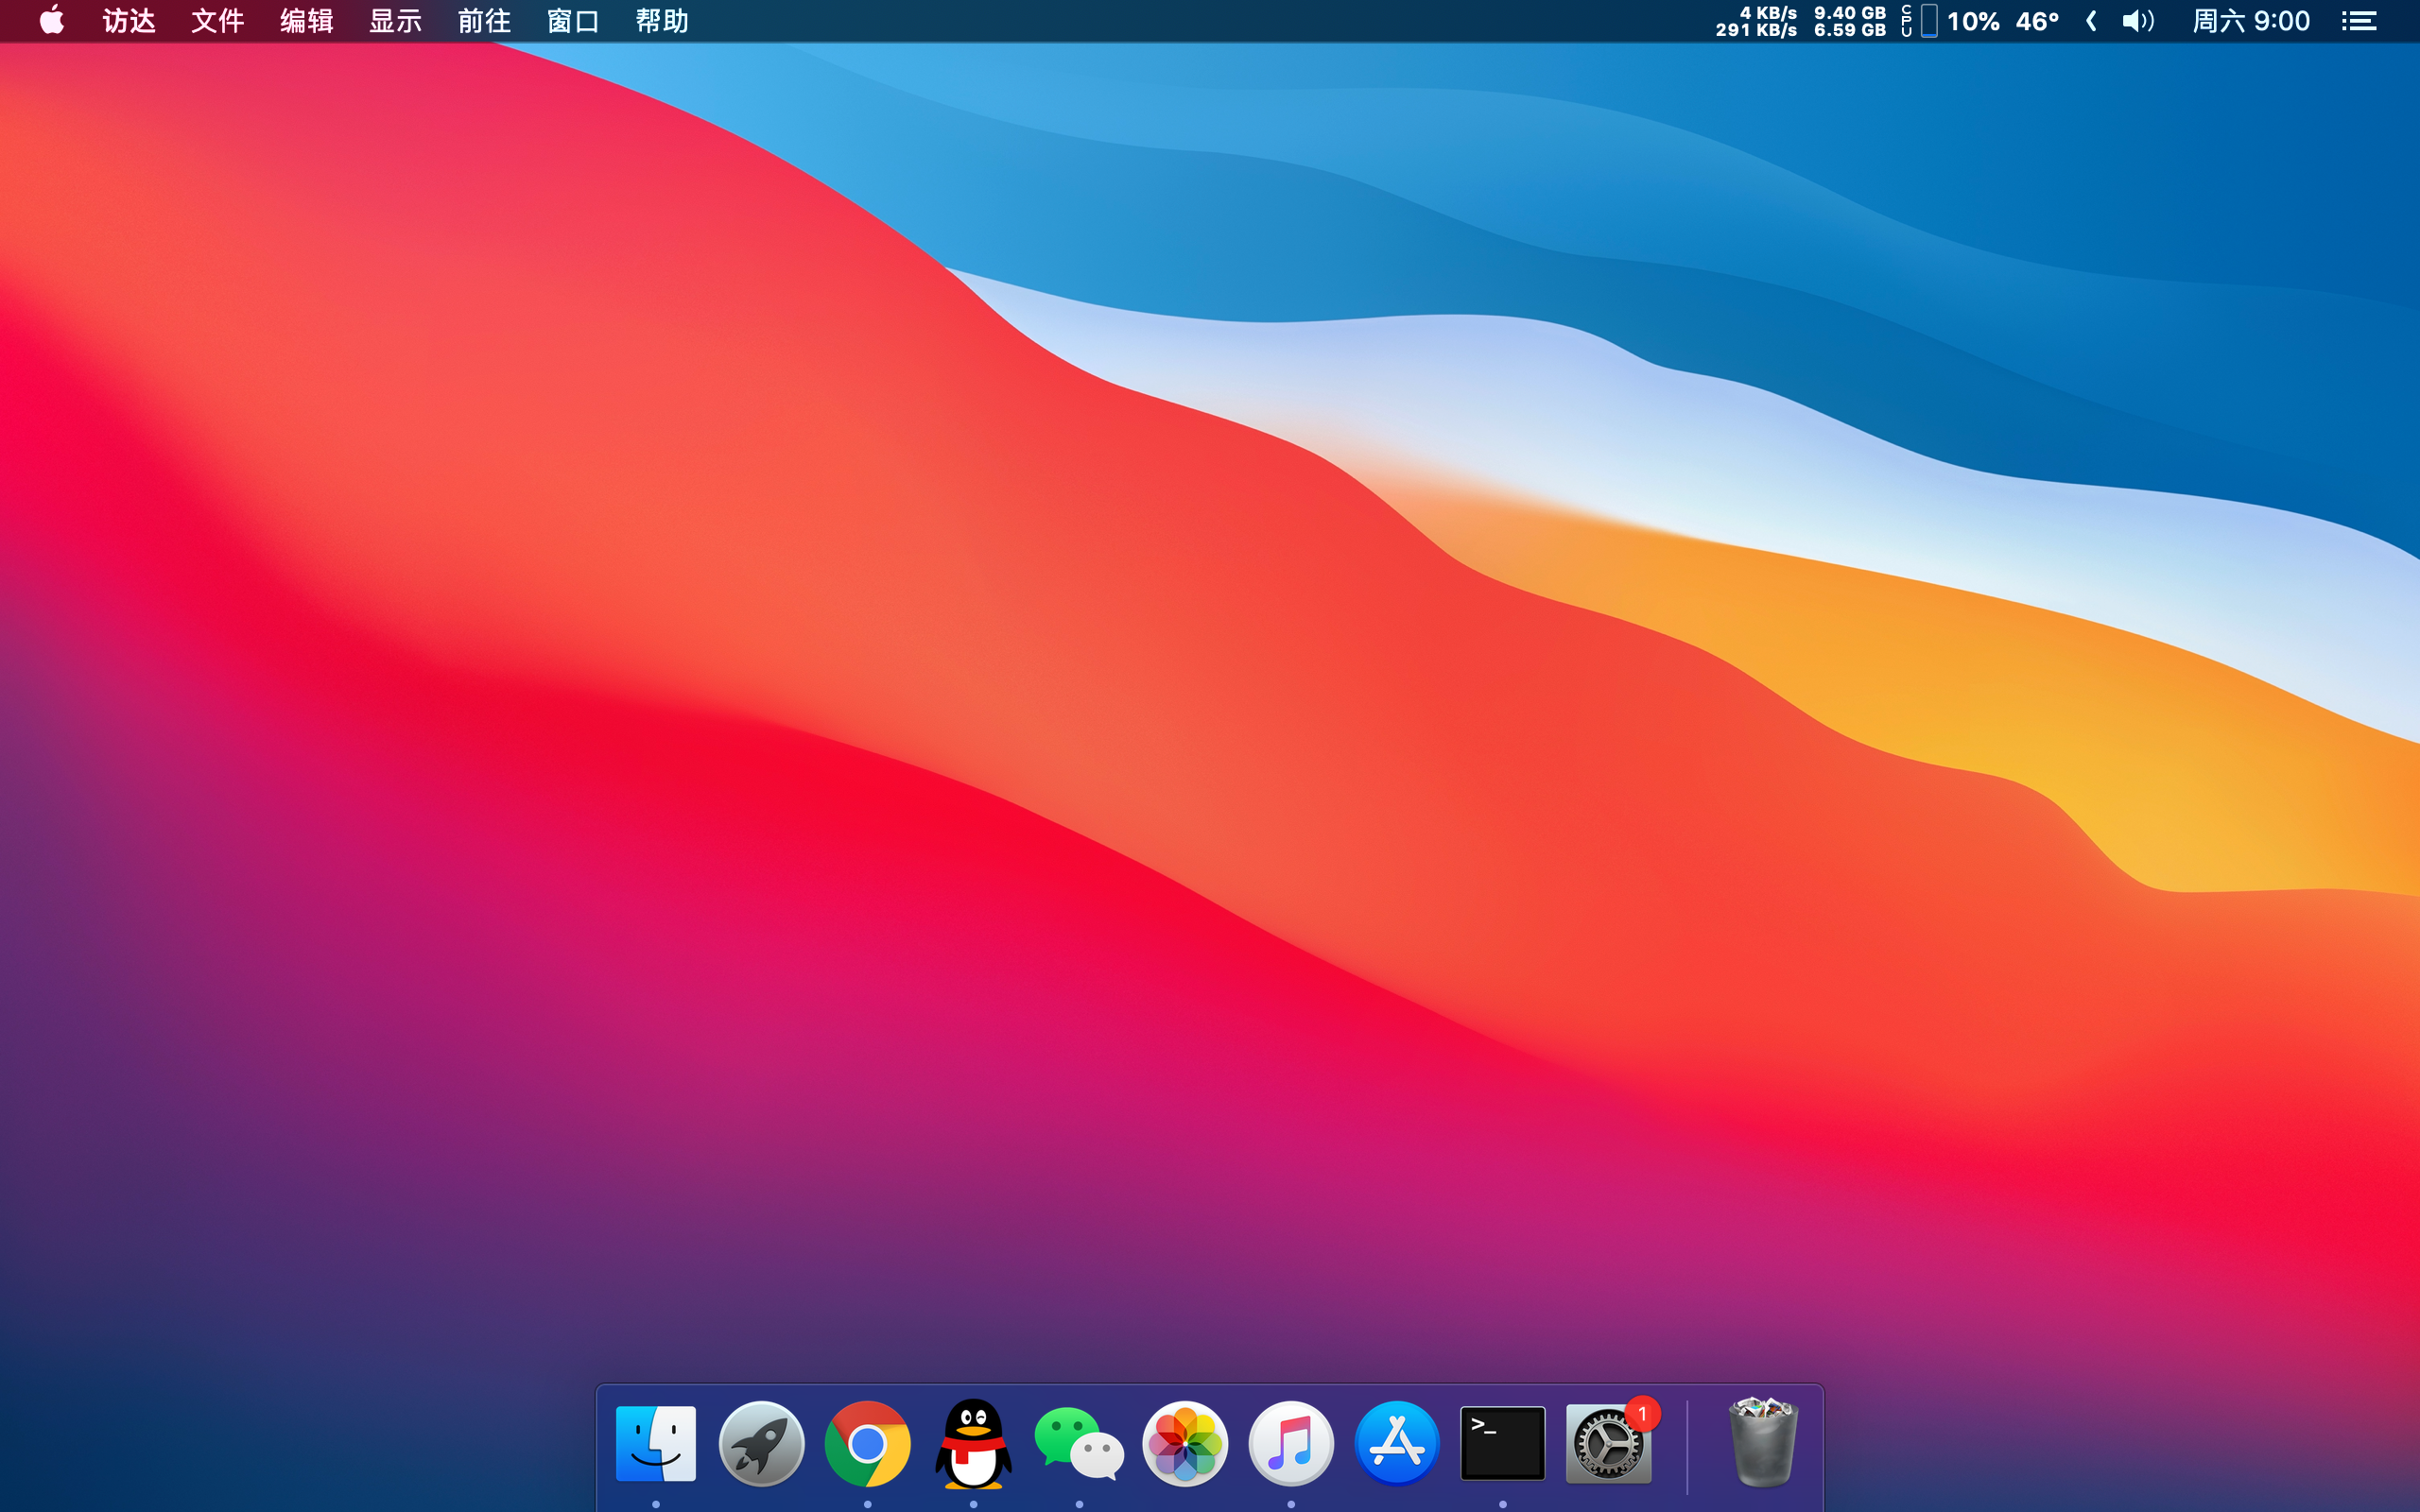Open the 前往 menu
The image size is (2420, 1512).
485,21
